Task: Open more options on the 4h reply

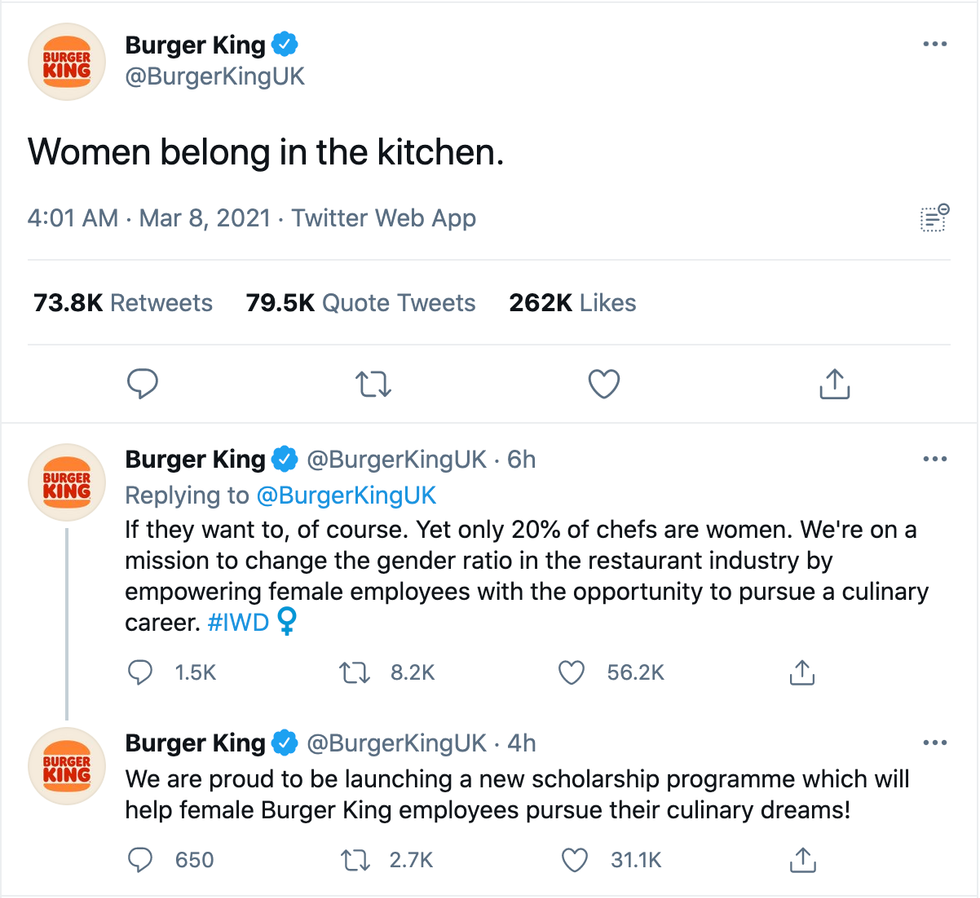Action: point(934,743)
